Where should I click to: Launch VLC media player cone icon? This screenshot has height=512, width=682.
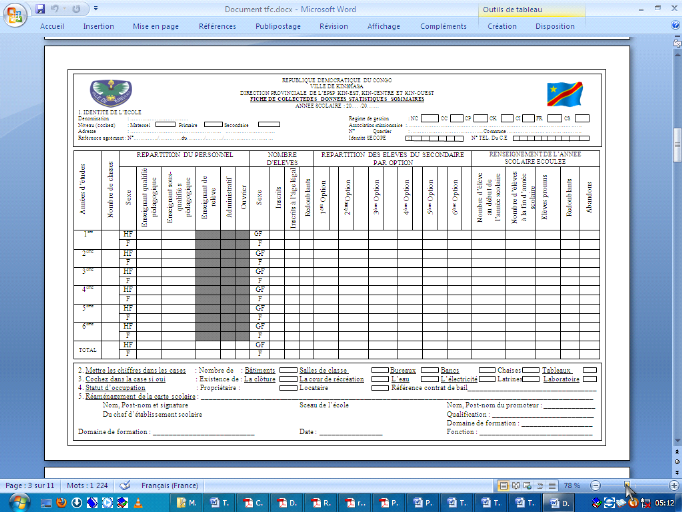[x=138, y=503]
